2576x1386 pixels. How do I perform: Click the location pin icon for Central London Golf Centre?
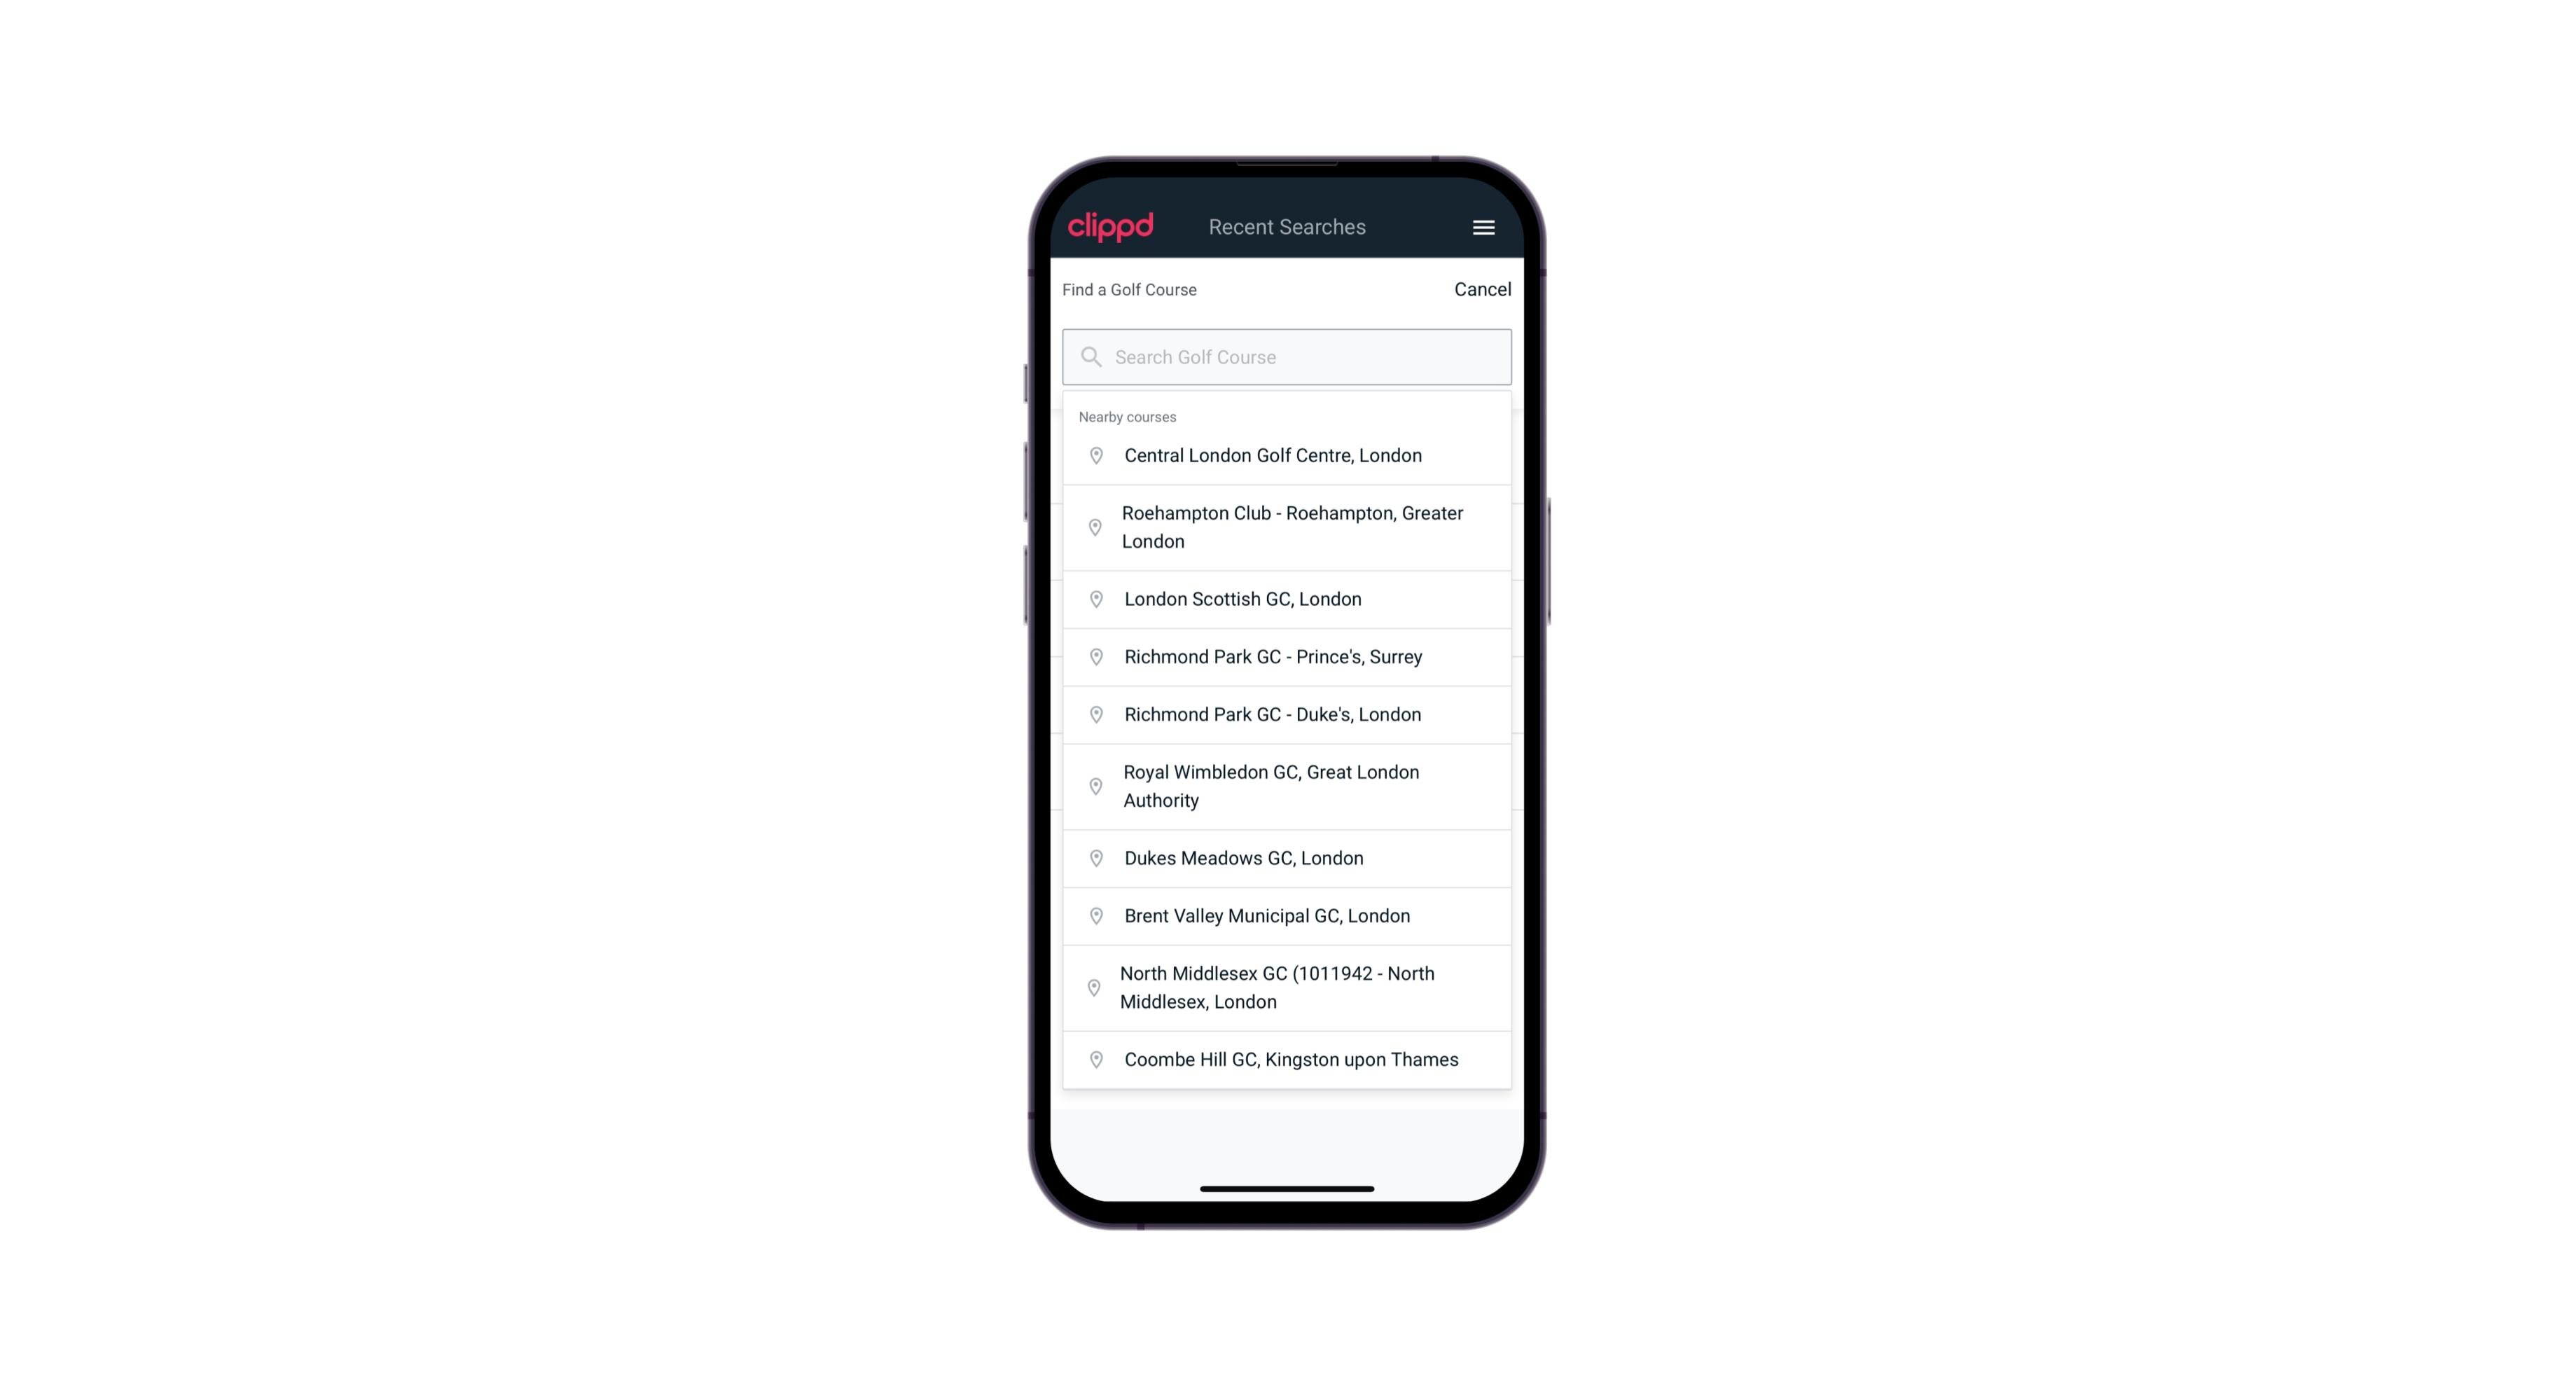[x=1093, y=454]
